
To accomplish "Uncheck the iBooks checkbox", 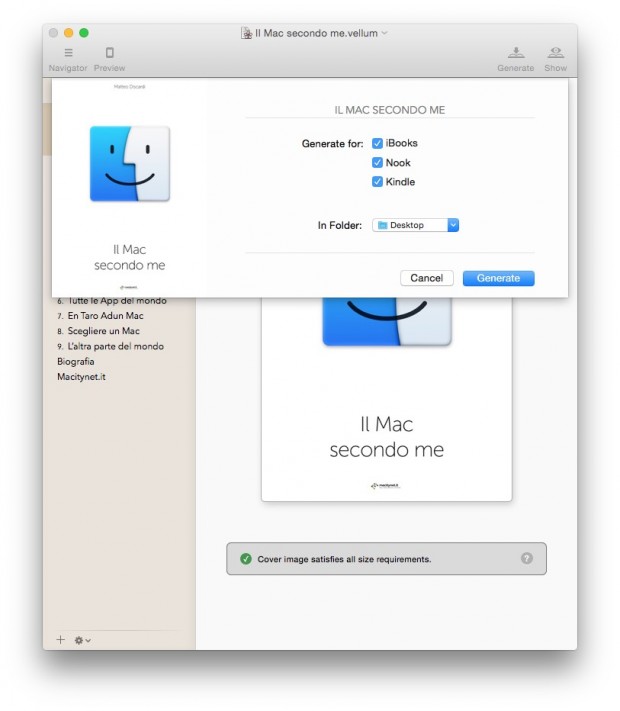I will point(377,143).
